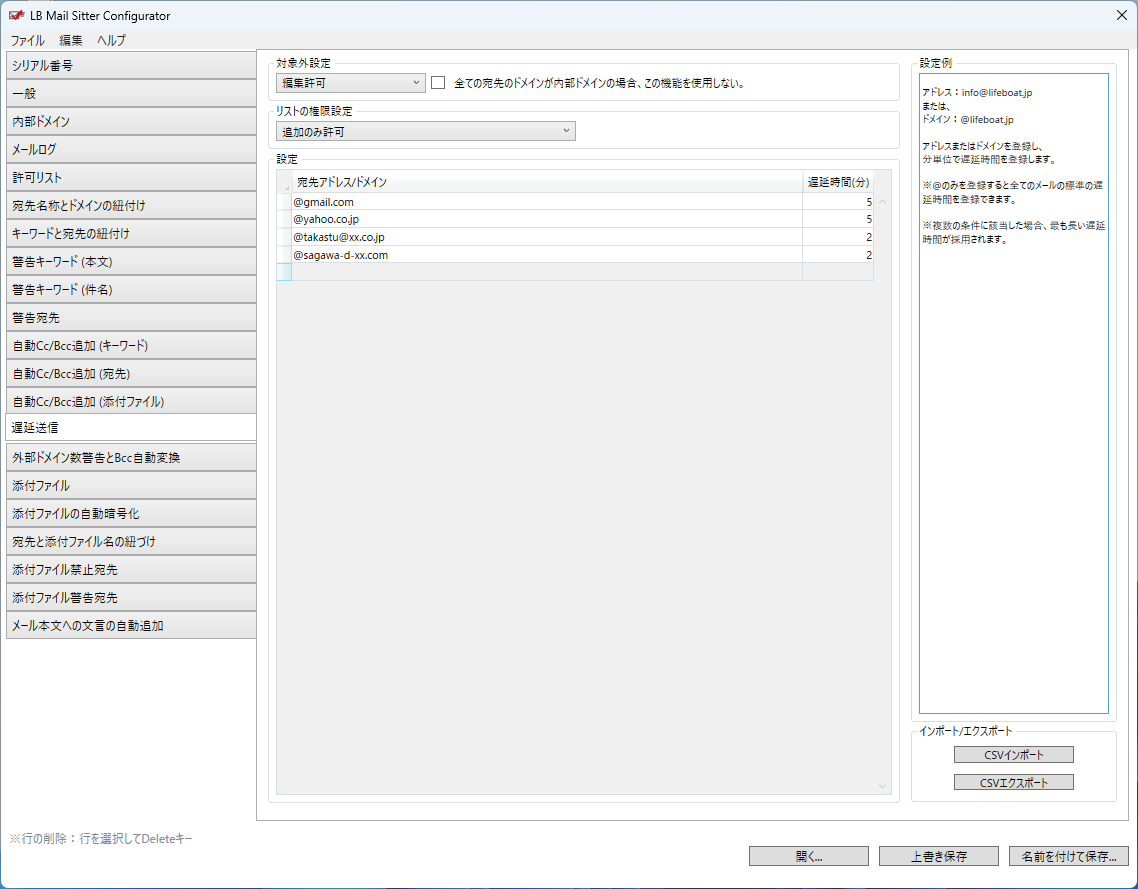Select the @takastu@xx.co.jp cell
This screenshot has height=889, width=1138.
pos(547,237)
